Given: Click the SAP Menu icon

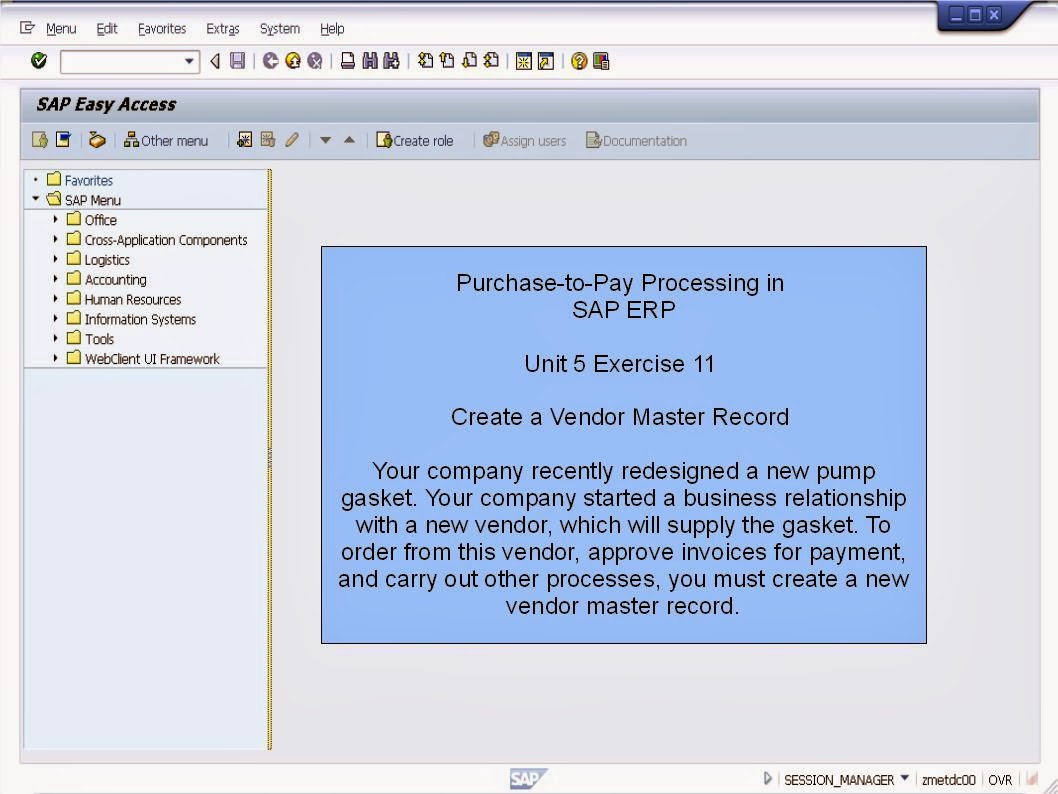Looking at the screenshot, I should (x=63, y=140).
